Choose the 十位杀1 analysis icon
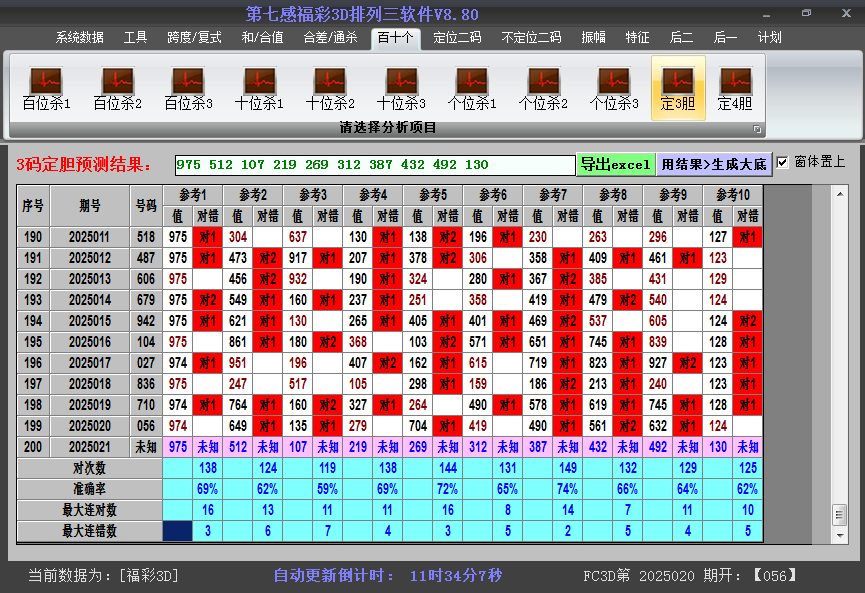The width and height of the screenshot is (865, 593). click(x=259, y=88)
